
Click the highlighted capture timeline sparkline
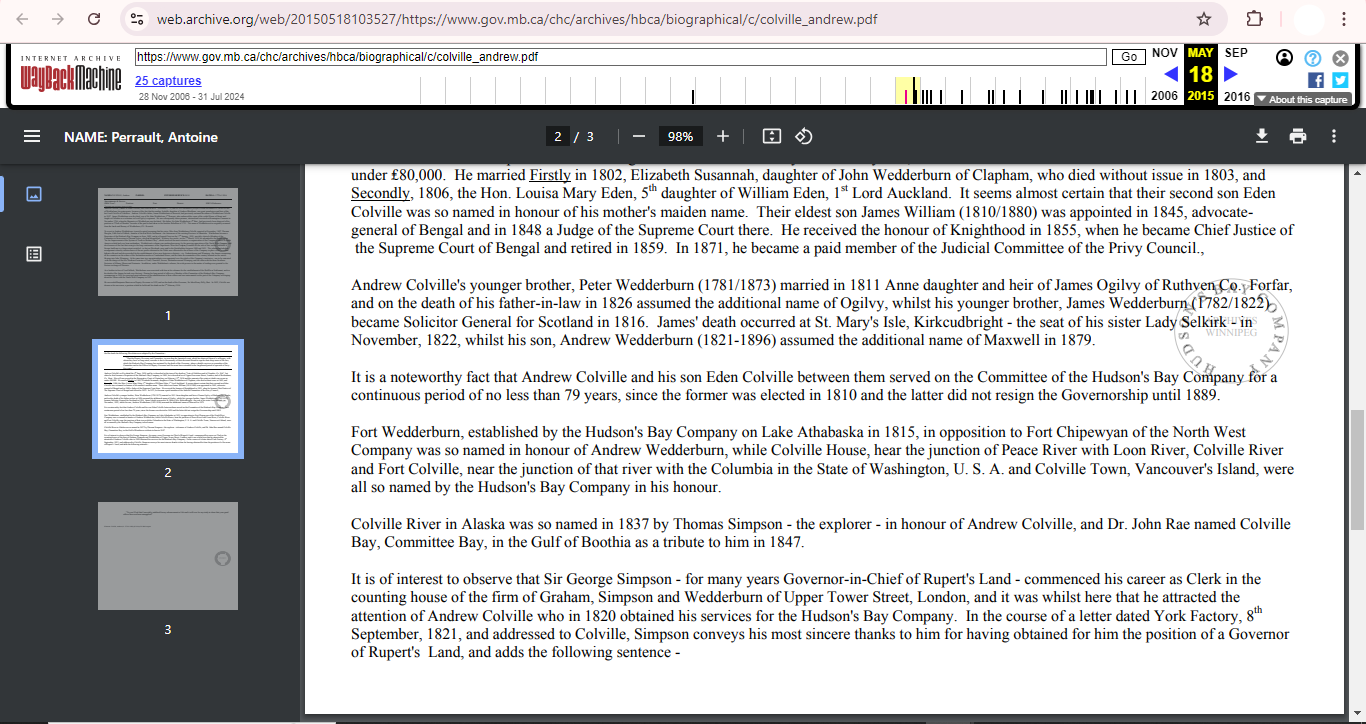click(906, 90)
